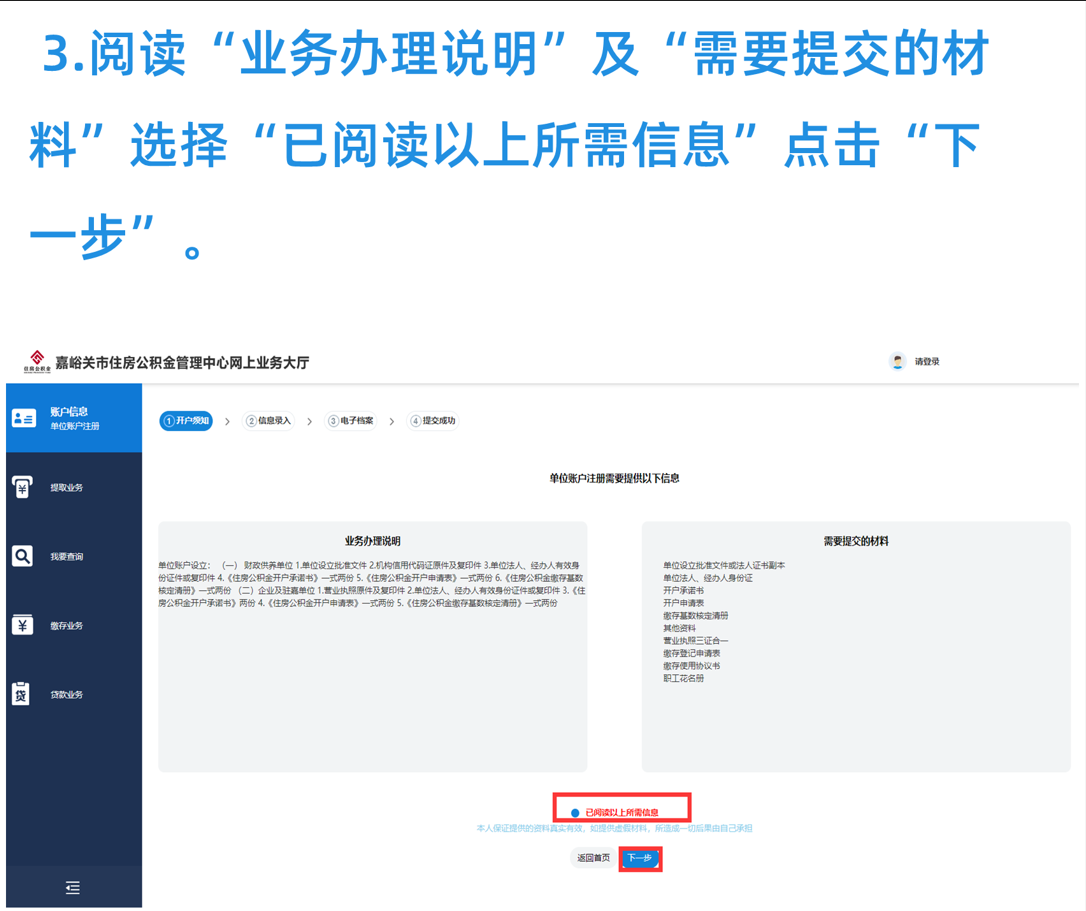Screen dimensions: 1086x911
Task: Click the chevron after 电子档案 step
Action: 391,422
